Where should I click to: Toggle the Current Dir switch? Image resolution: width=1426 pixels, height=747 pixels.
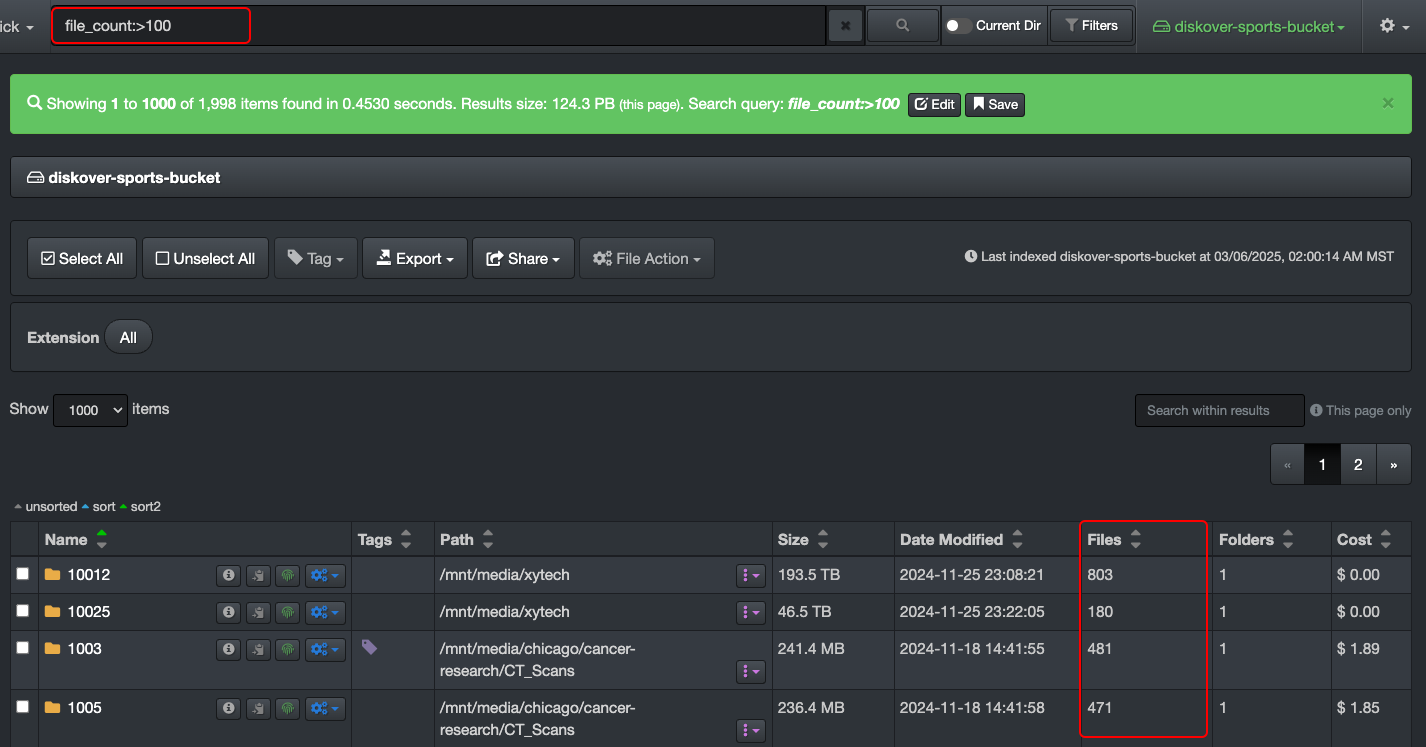[958, 26]
